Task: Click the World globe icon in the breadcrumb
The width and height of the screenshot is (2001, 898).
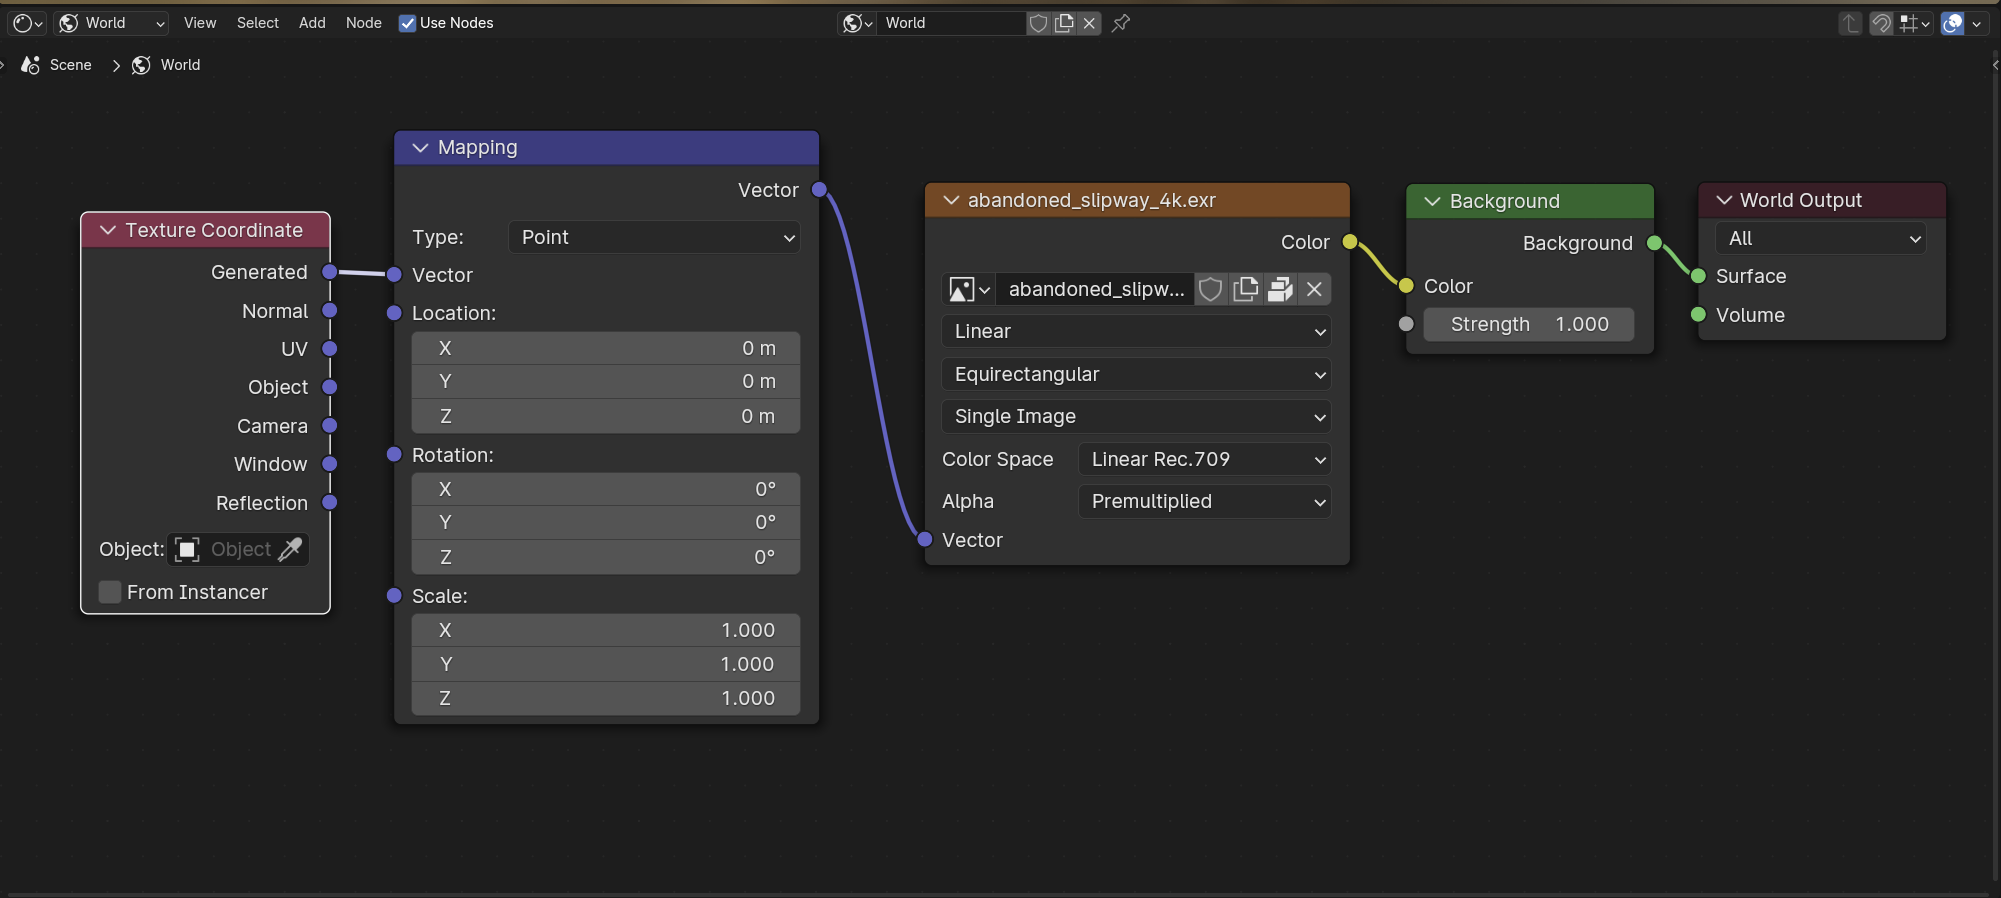Action: 141,65
